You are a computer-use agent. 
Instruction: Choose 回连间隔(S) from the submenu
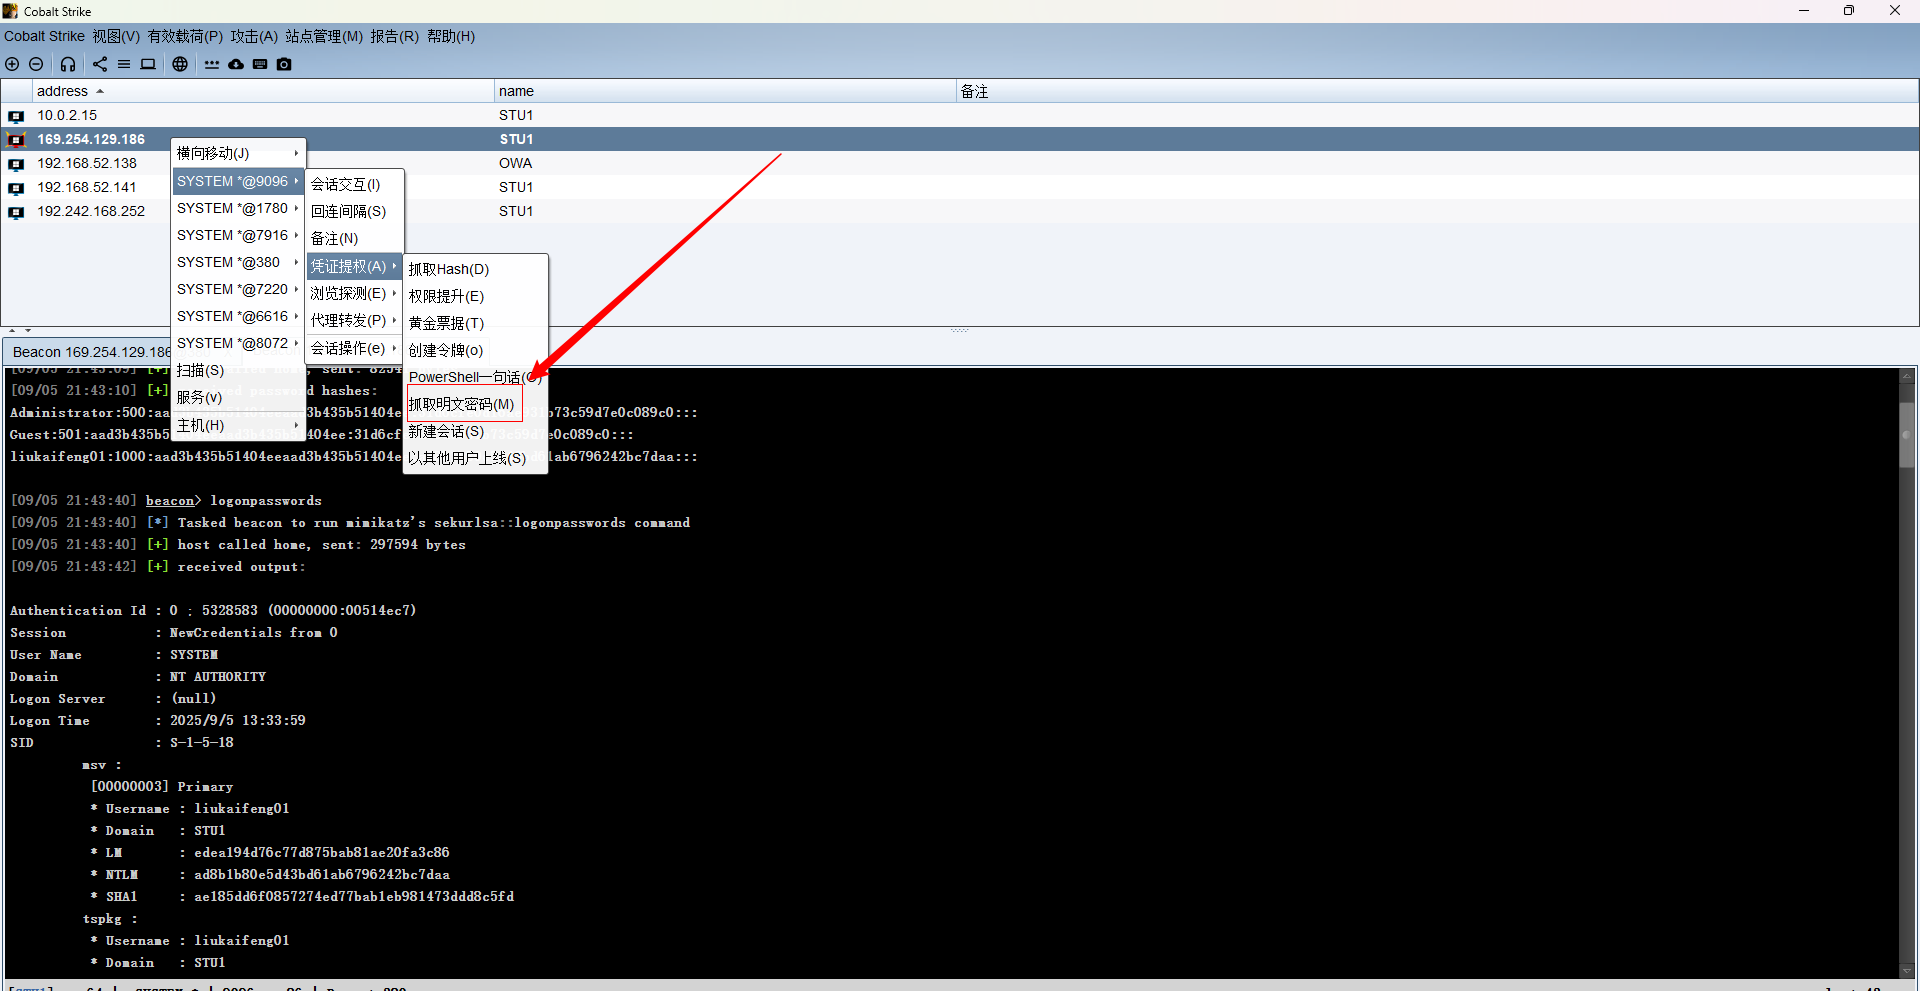tap(354, 211)
